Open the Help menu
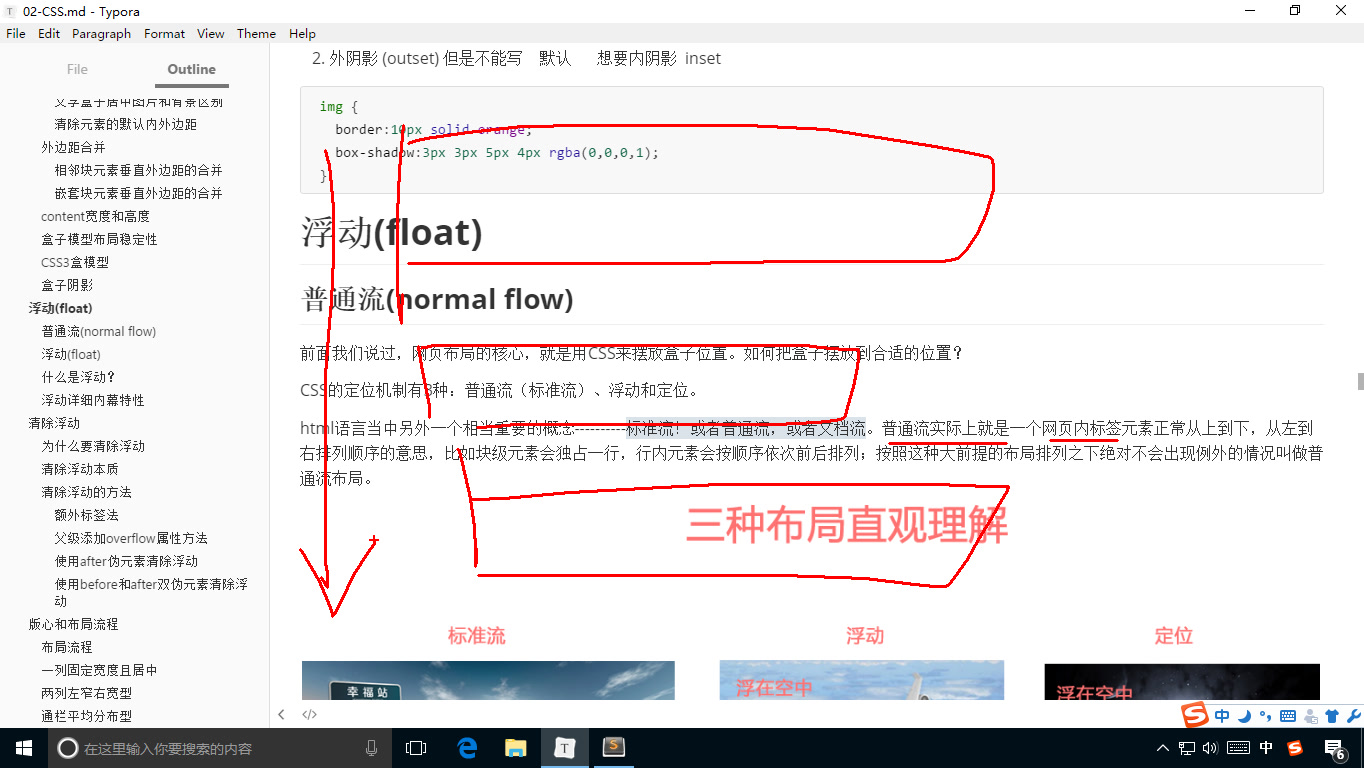Viewport: 1364px width, 768px height. (x=302, y=33)
